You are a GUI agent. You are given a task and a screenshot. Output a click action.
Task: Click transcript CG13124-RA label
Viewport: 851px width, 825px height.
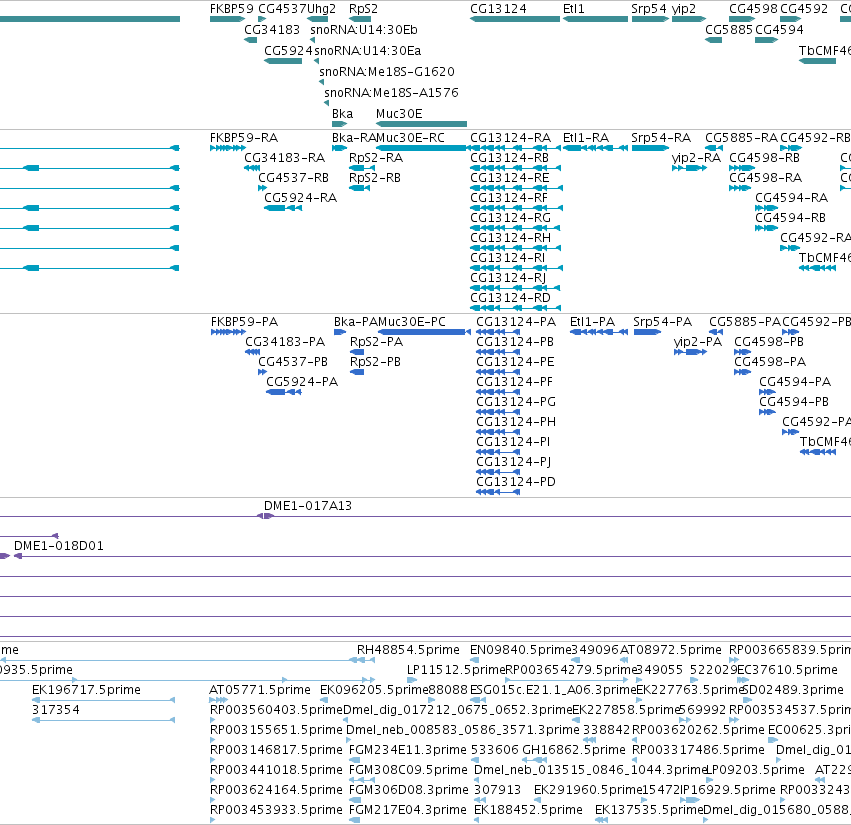511,138
